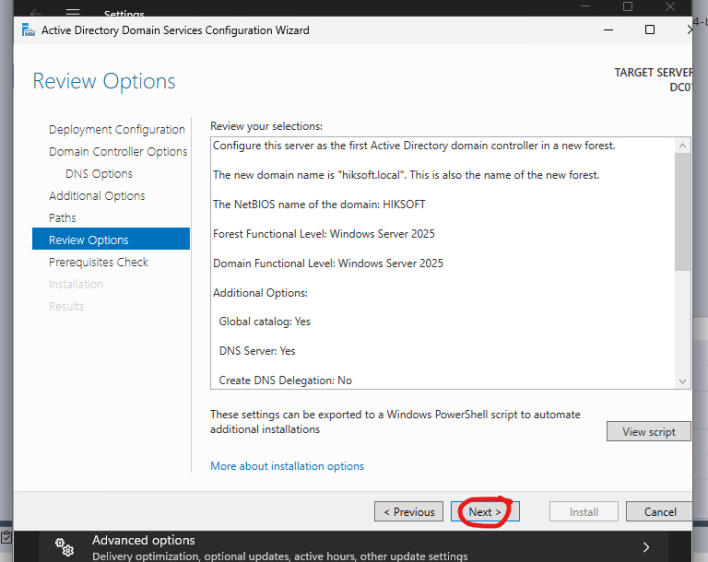Open the Settings window hamburger menu

point(73,12)
